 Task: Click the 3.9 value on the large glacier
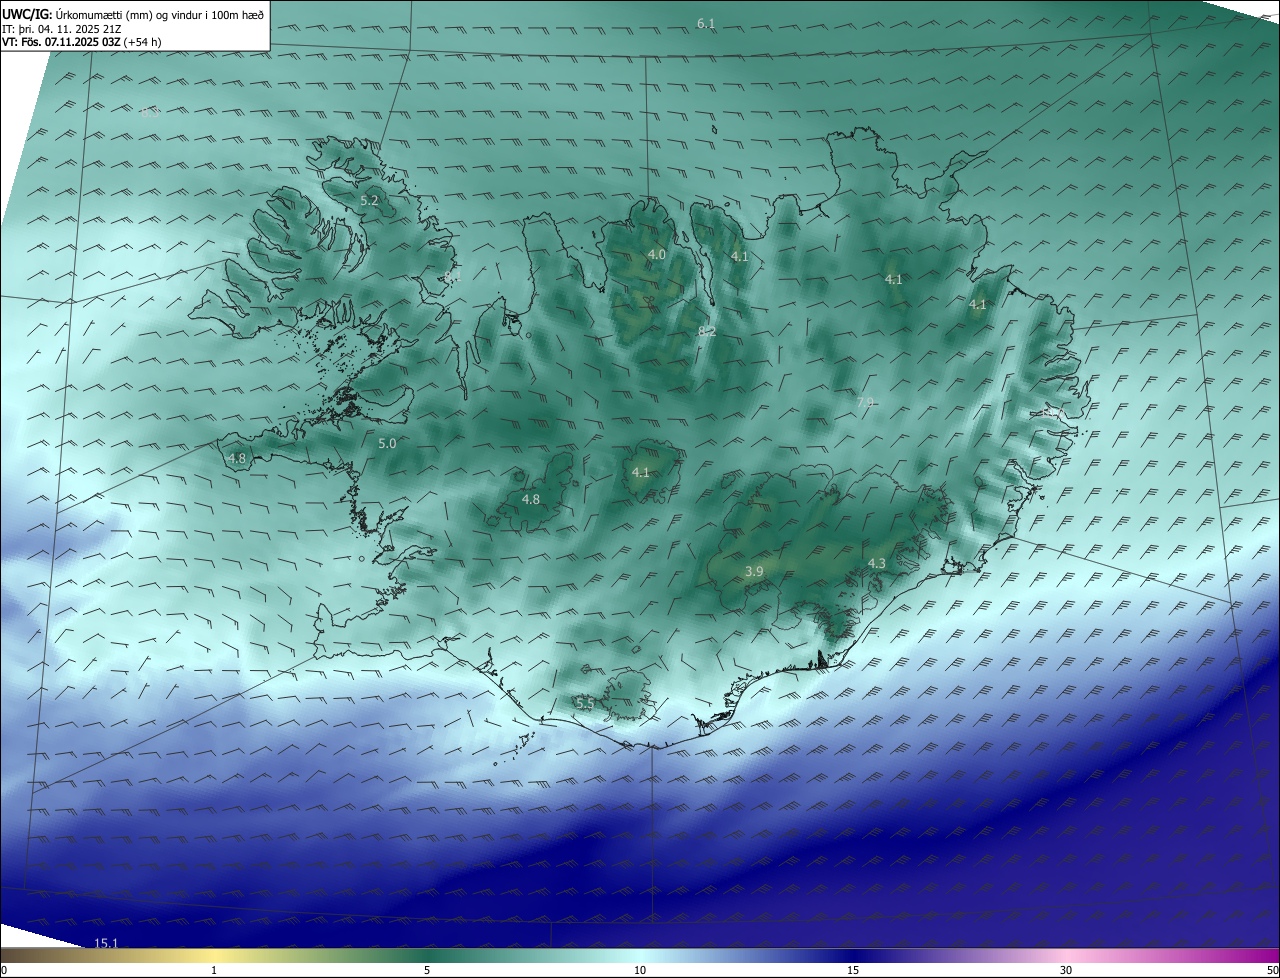pyautogui.click(x=754, y=571)
